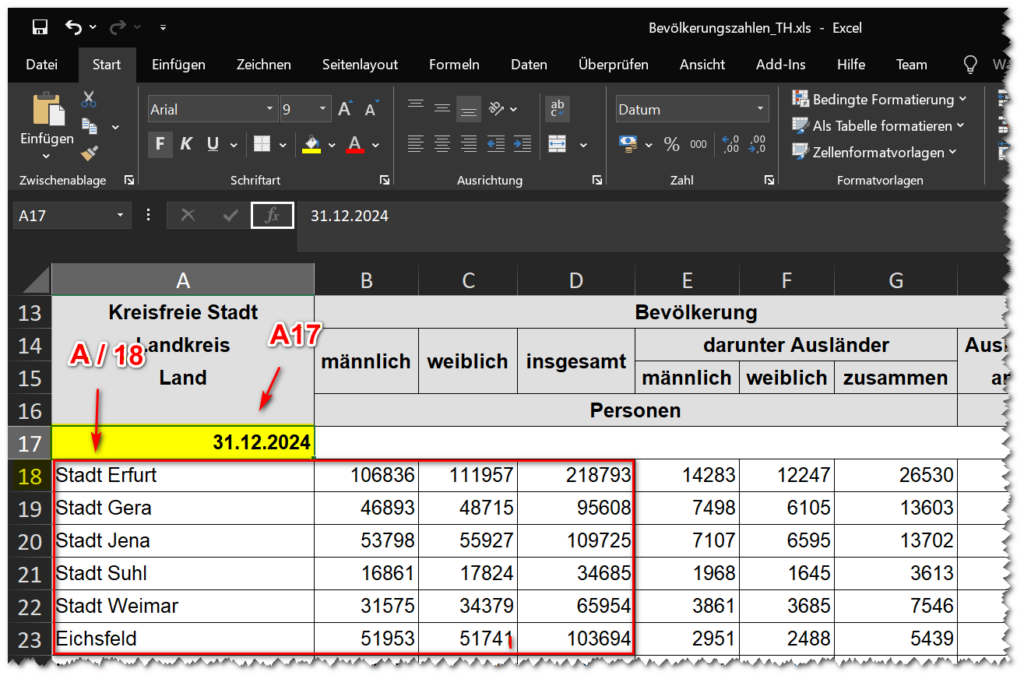Click the Save icon in title bar
Screen dimensions: 1024x679
(x=40, y=27)
